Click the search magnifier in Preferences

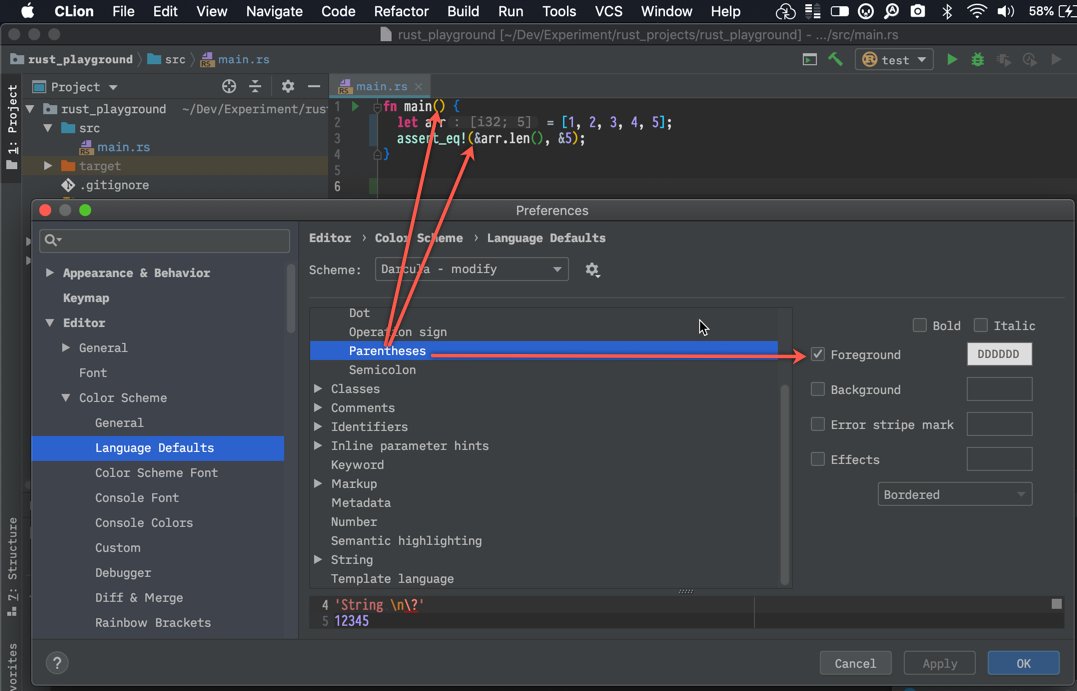click(x=52, y=240)
